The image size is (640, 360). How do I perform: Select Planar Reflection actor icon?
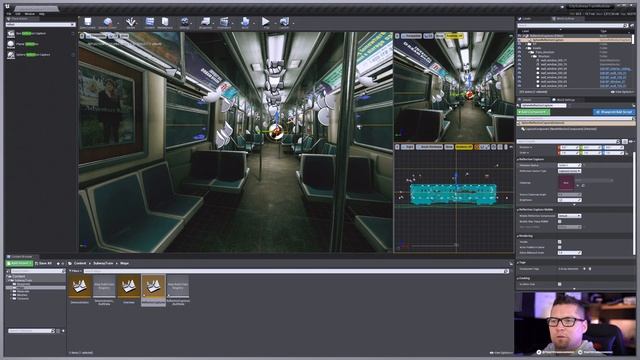(x=11, y=44)
